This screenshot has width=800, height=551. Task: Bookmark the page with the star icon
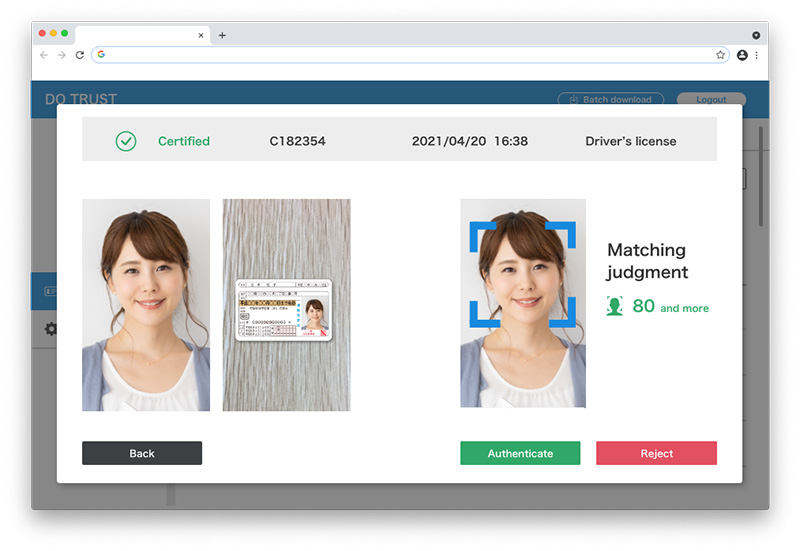[x=720, y=55]
